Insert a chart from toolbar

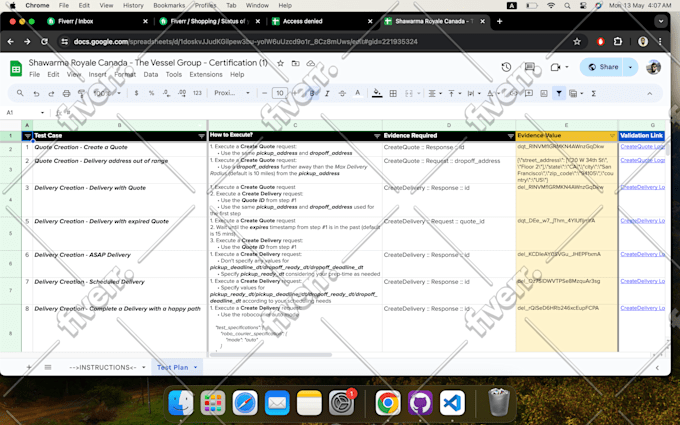point(544,93)
